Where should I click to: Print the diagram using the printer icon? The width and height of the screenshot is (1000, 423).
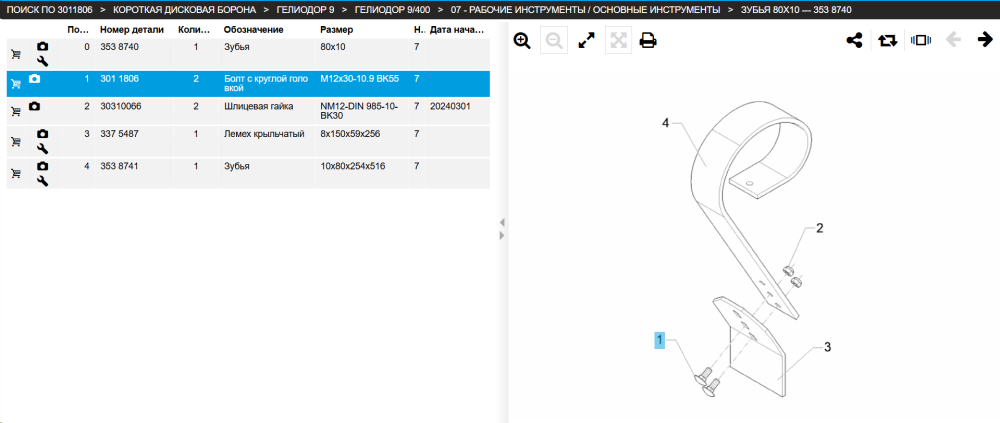coord(648,41)
